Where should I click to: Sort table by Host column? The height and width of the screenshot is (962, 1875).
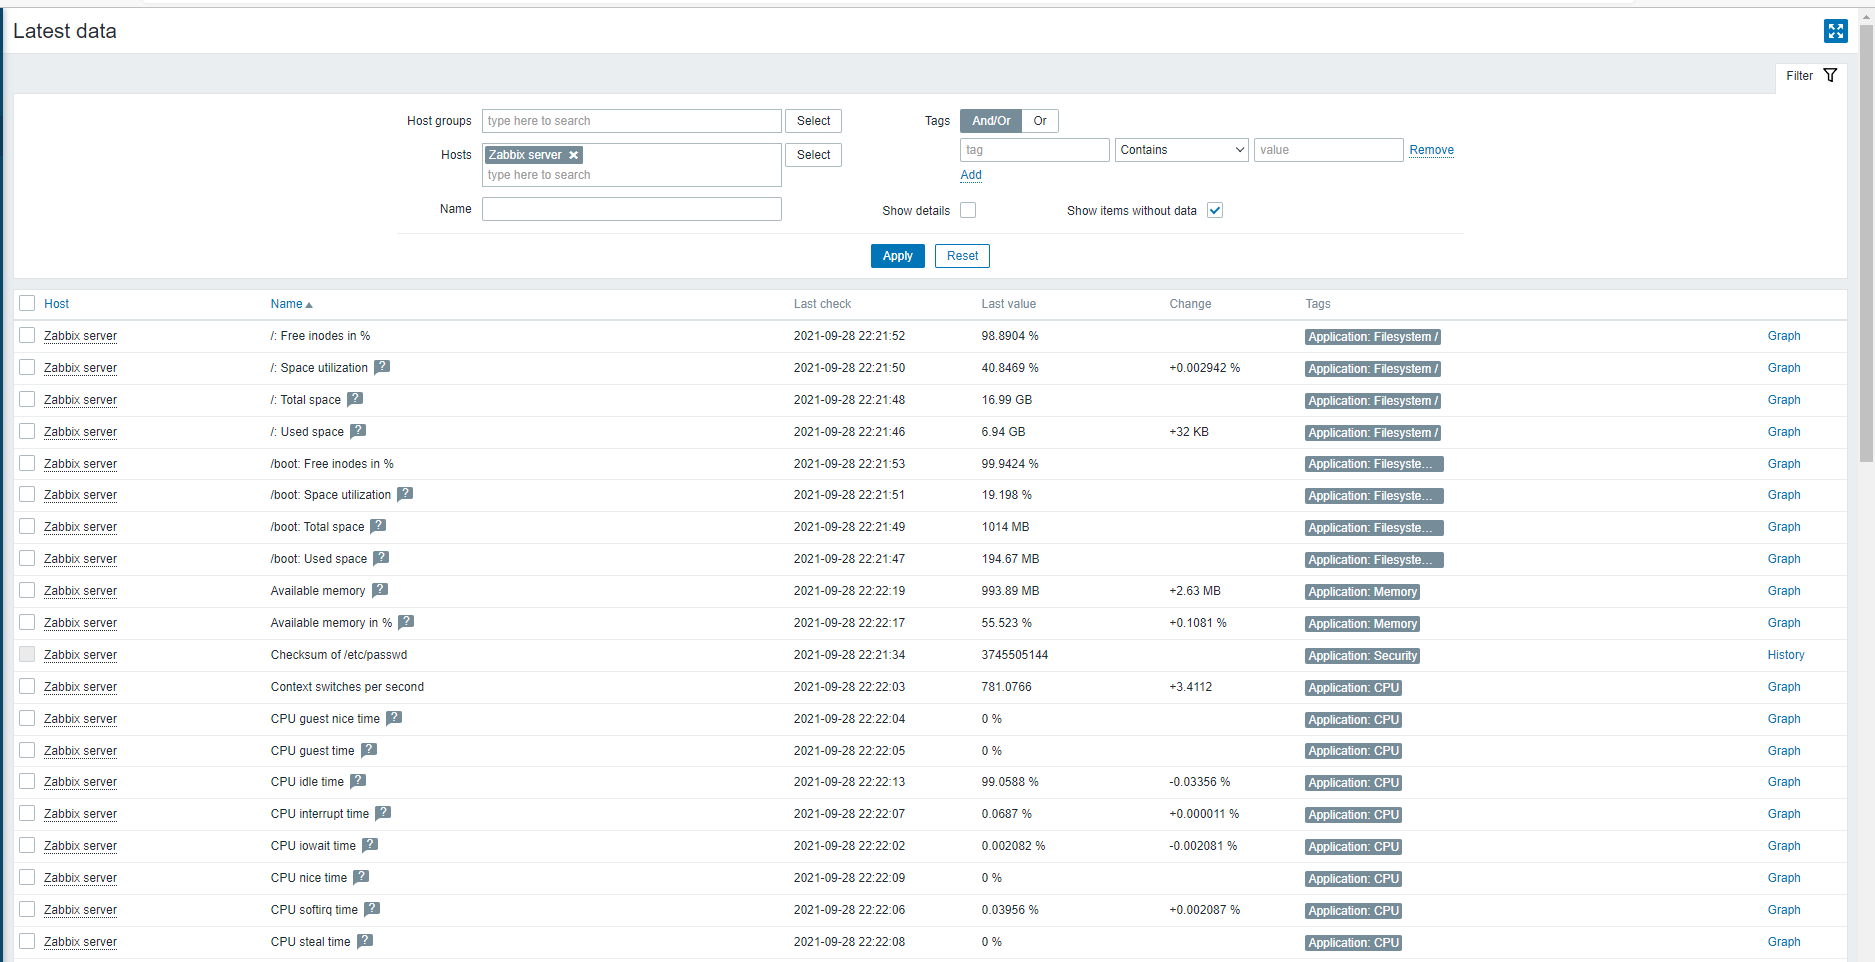56,304
